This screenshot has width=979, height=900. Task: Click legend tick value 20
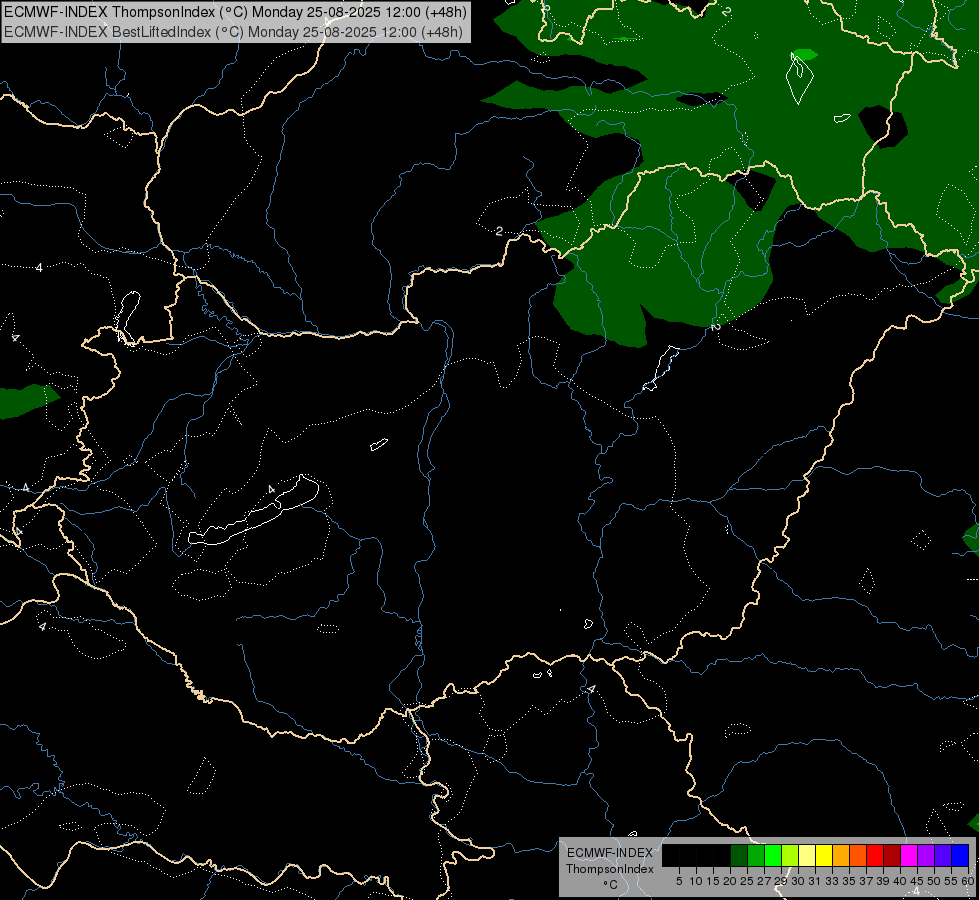click(x=730, y=881)
